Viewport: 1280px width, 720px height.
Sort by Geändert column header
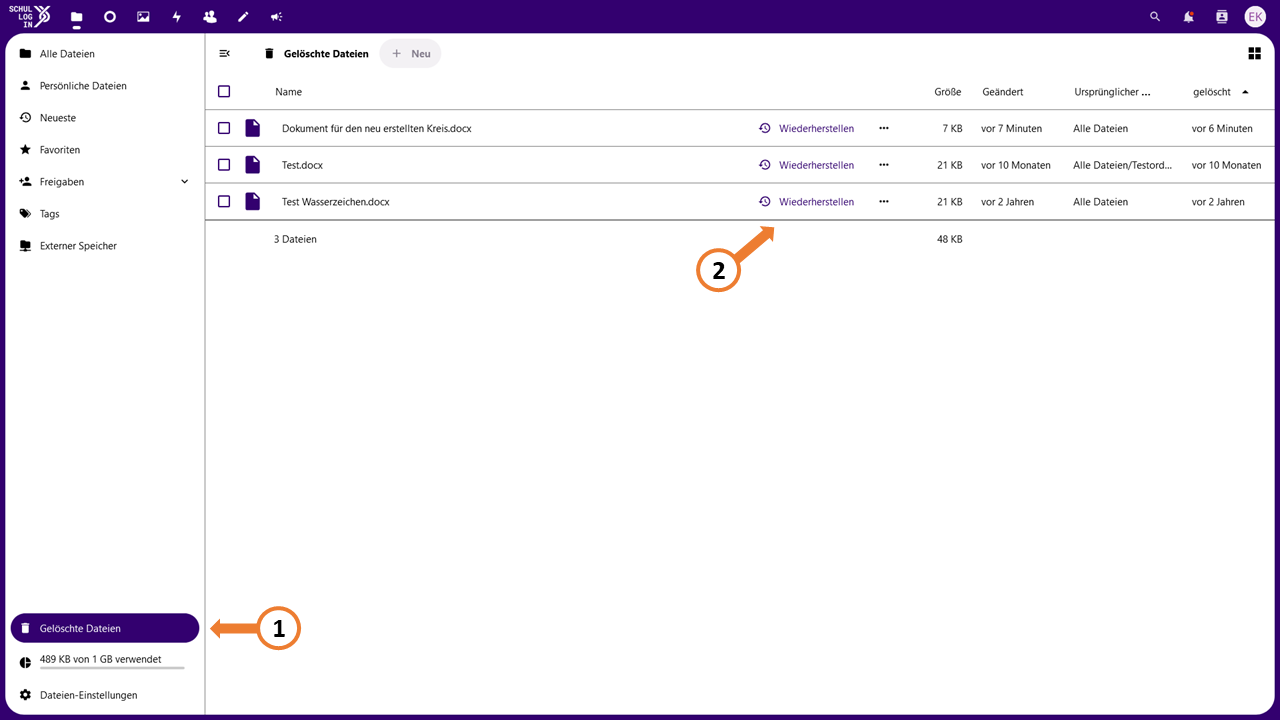(1003, 92)
